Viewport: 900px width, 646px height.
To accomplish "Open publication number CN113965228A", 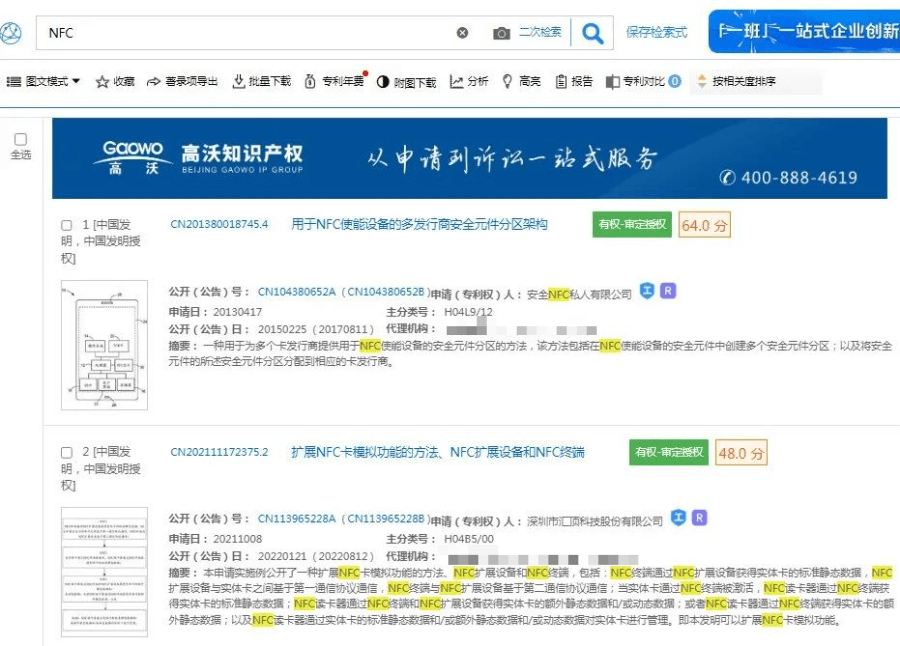I will (298, 520).
